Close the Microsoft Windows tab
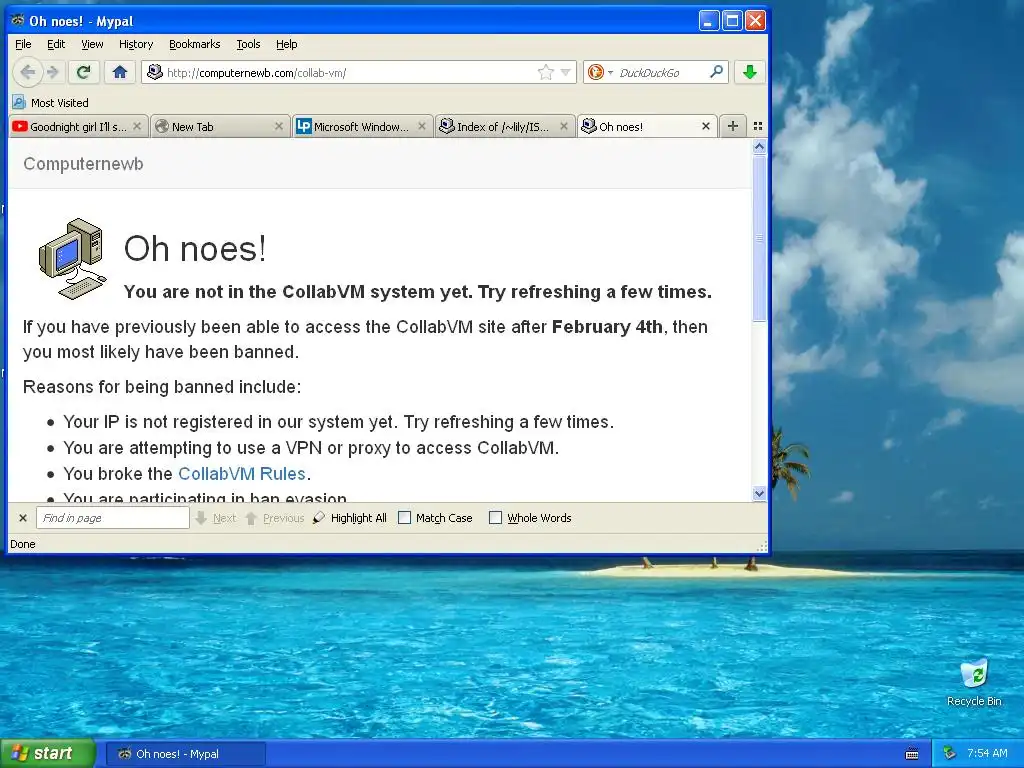1024x768 pixels. pyautogui.click(x=422, y=126)
